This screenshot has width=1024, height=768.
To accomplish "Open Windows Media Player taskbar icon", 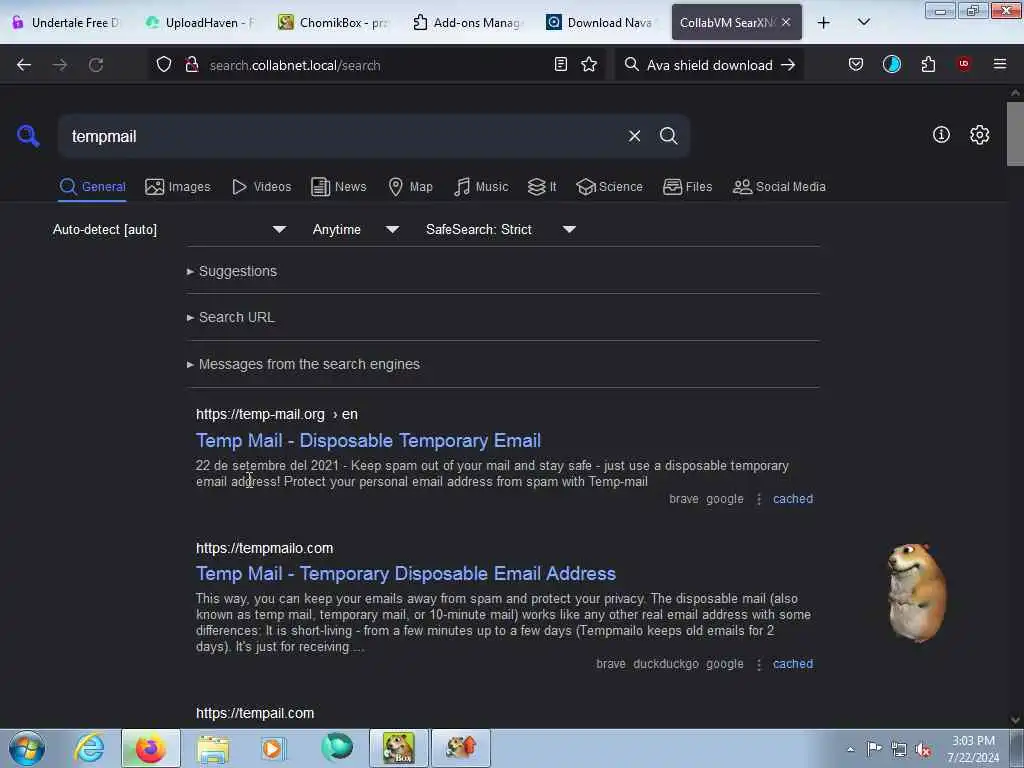I will tap(273, 748).
